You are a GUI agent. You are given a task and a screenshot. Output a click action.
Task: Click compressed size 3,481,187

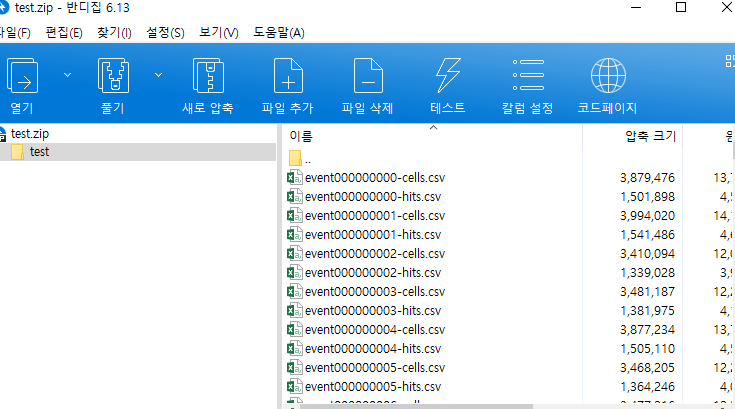(x=647, y=292)
